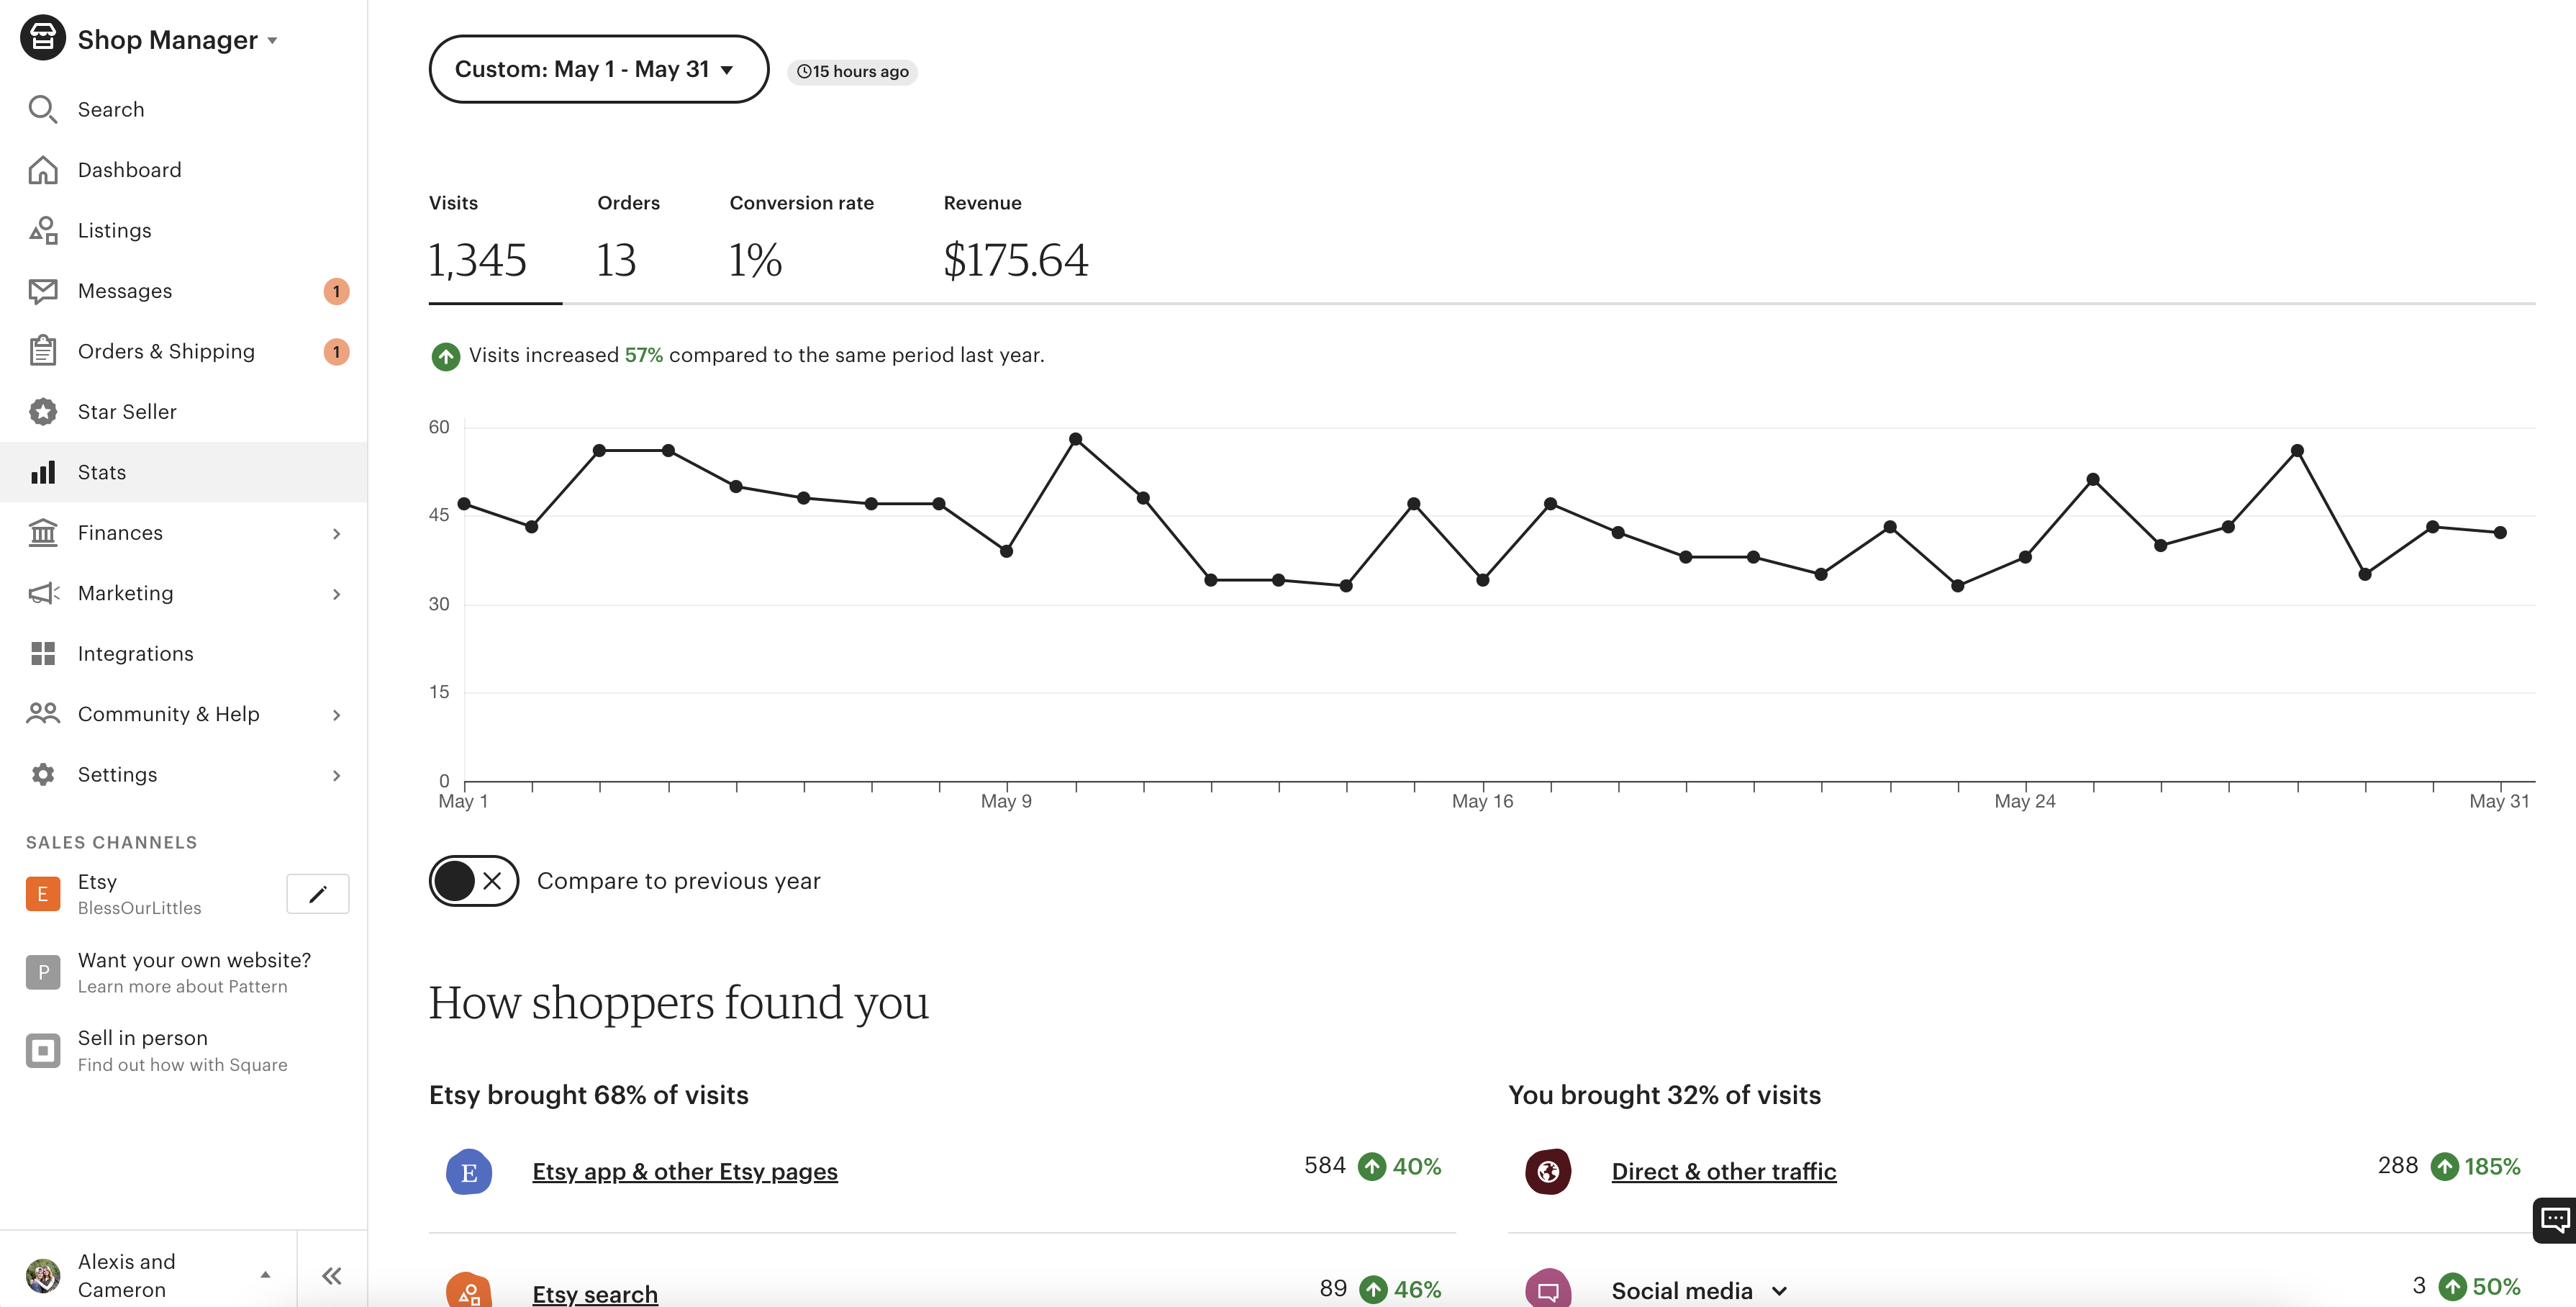
Task: Open the chat feedback icon at bottom right
Action: [2555, 1219]
